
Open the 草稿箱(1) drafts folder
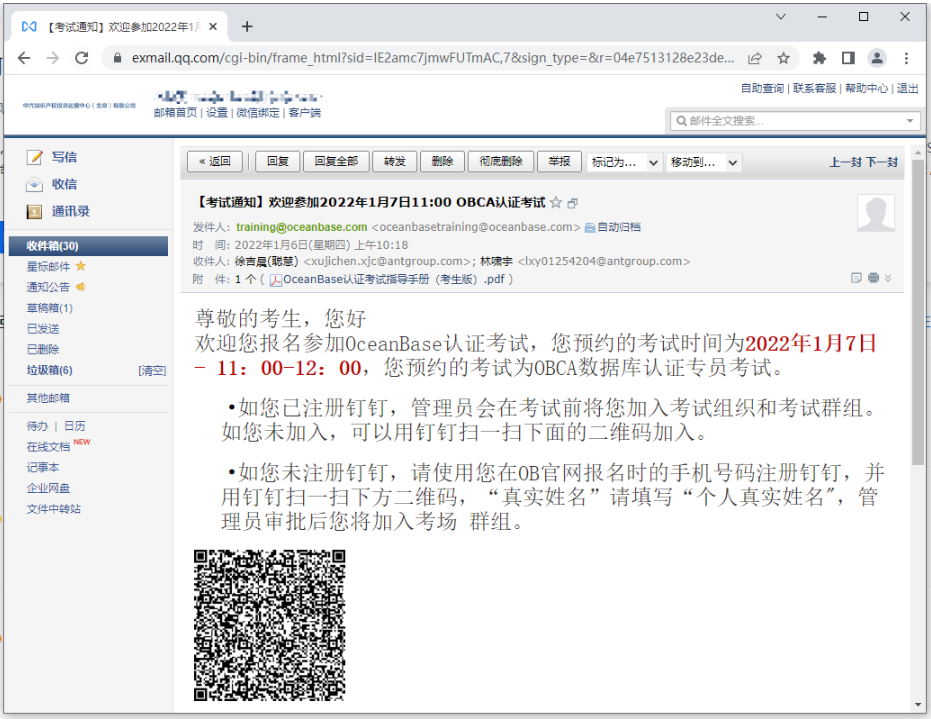pos(50,308)
